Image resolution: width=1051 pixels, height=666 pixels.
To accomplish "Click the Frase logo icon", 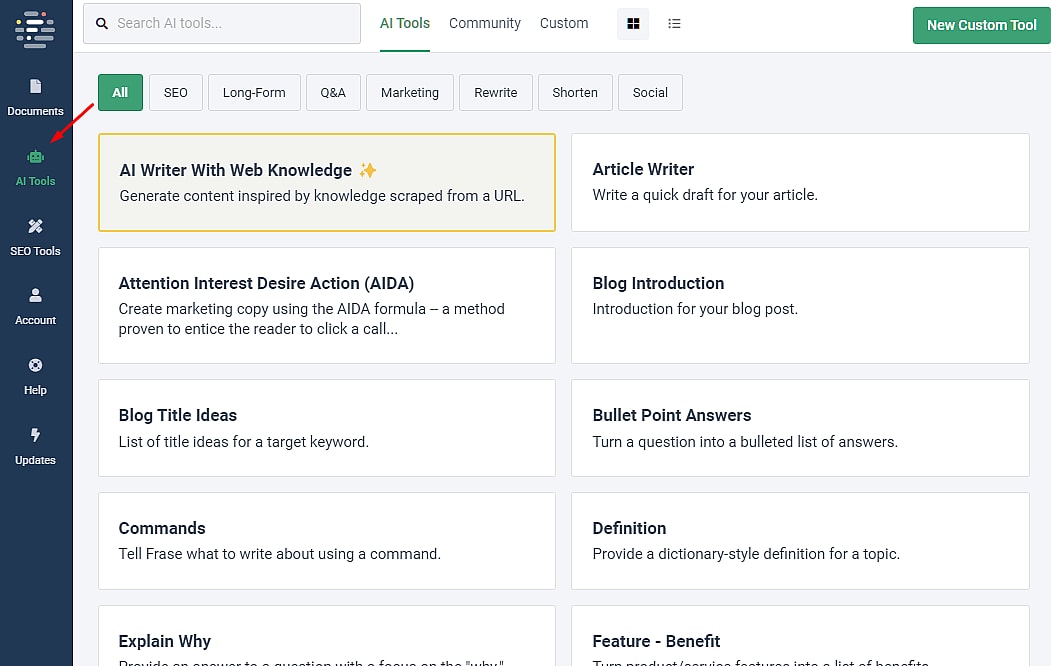I will pyautogui.click(x=35, y=29).
